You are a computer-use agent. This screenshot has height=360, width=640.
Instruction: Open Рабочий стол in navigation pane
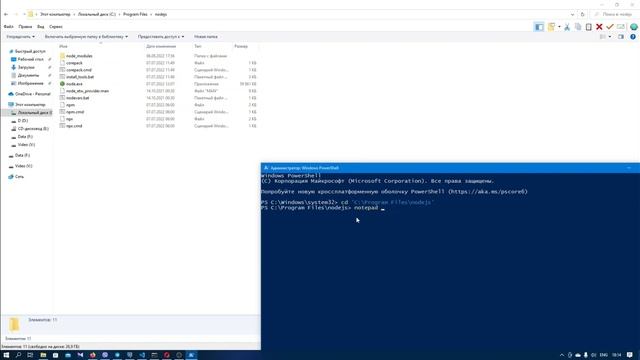(x=31, y=59)
